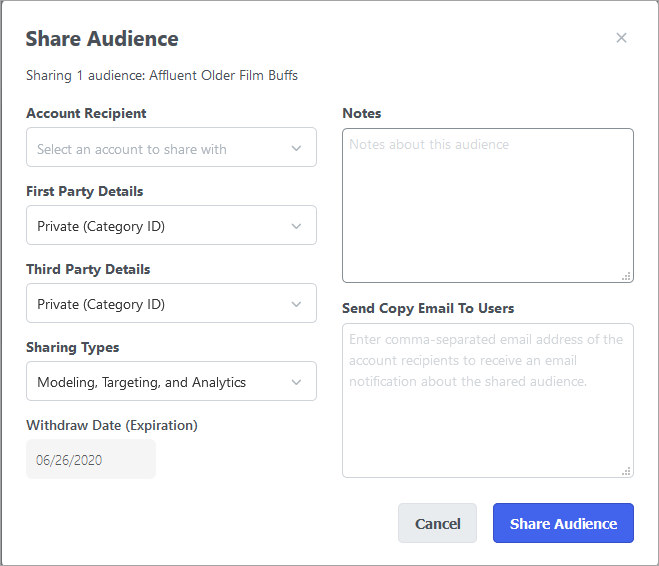The height and width of the screenshot is (566, 659).
Task: Click the Third Party Details chevron arrow
Action: [296, 304]
